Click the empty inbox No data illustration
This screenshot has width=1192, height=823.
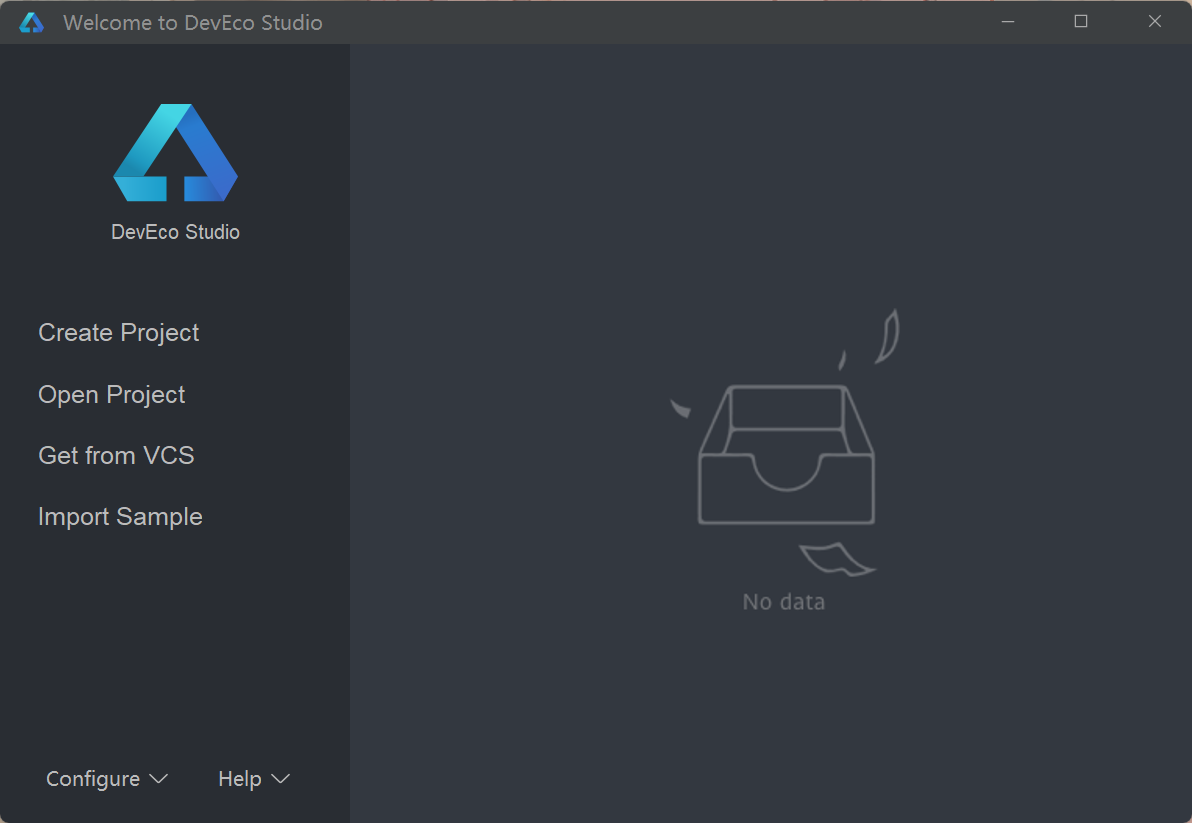pyautogui.click(x=785, y=443)
